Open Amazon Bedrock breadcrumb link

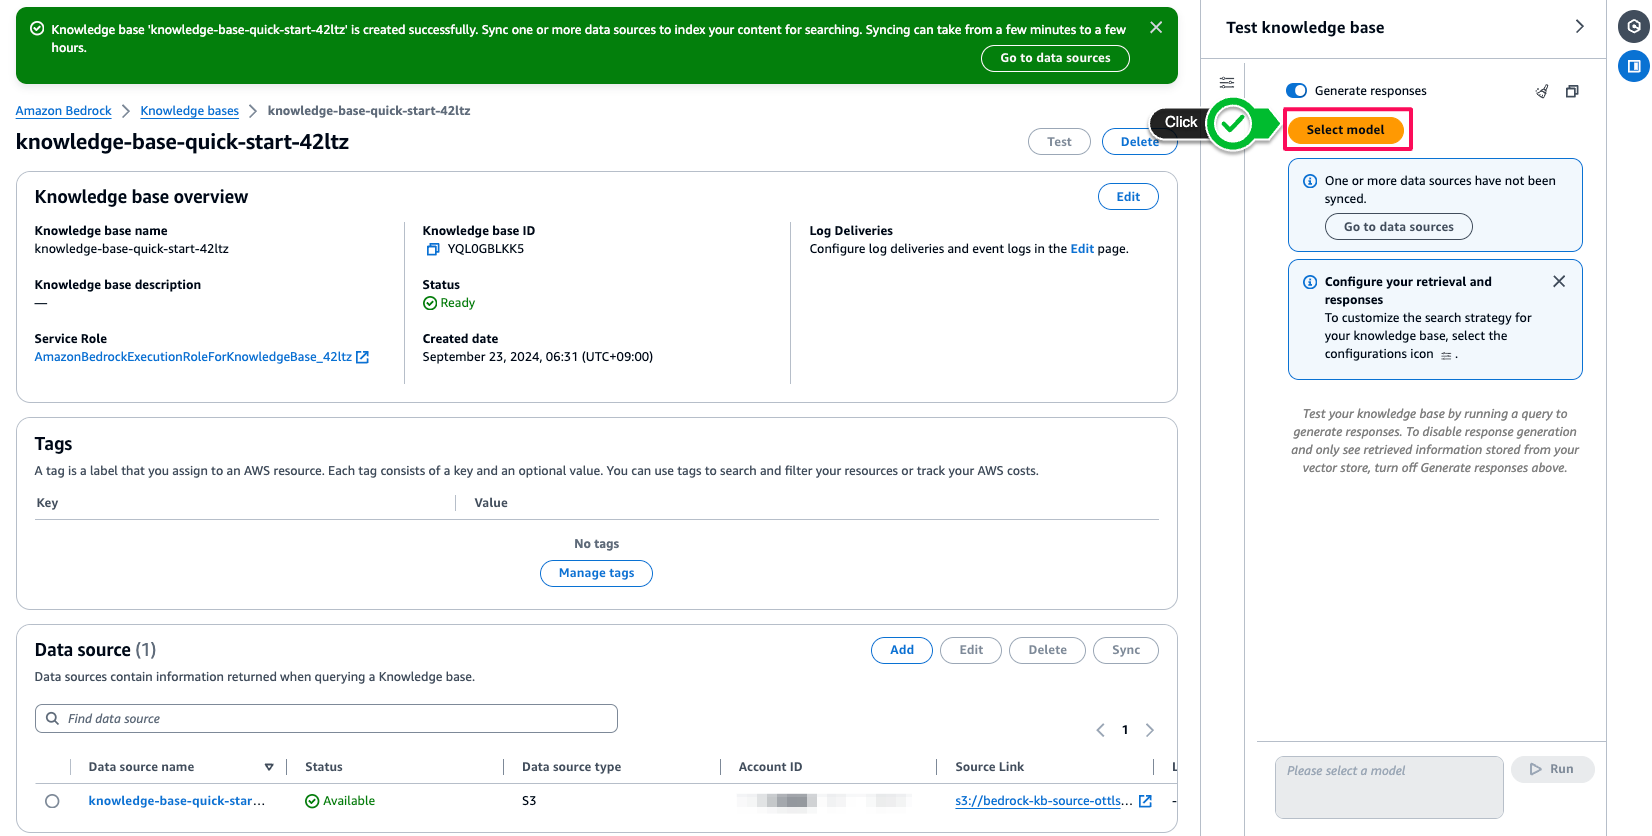pyautogui.click(x=63, y=111)
